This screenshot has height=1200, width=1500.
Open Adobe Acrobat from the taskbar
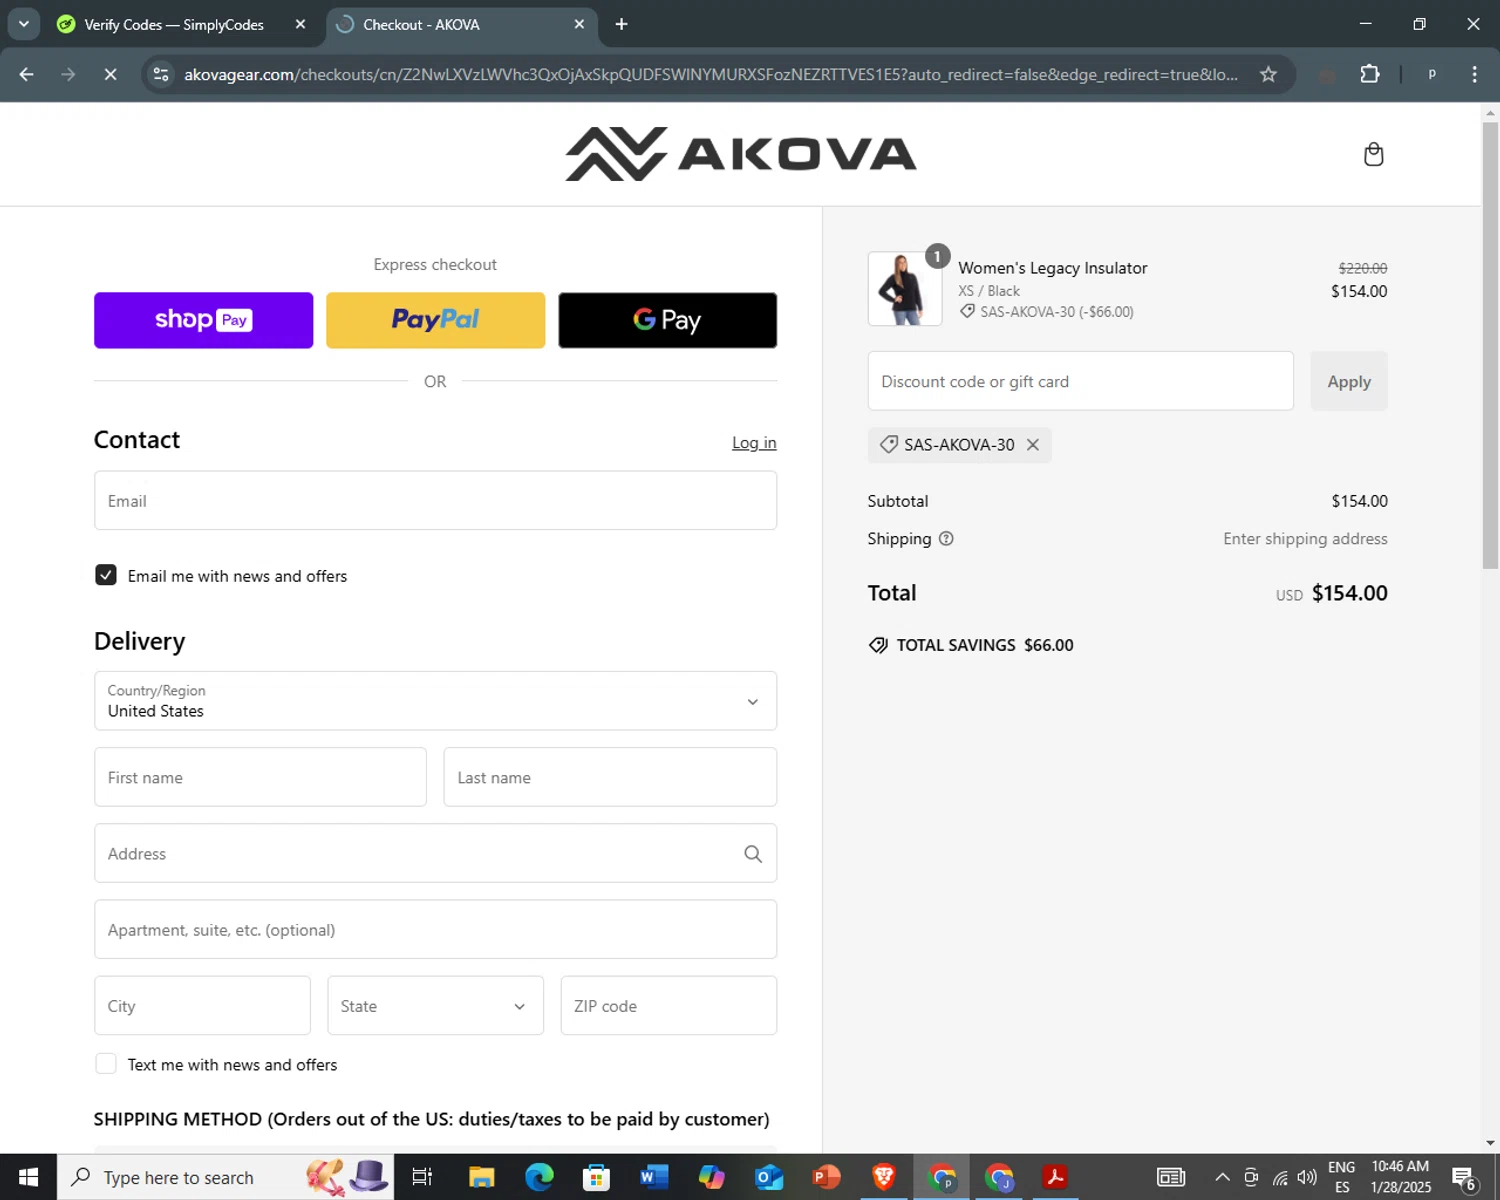[x=1055, y=1177]
